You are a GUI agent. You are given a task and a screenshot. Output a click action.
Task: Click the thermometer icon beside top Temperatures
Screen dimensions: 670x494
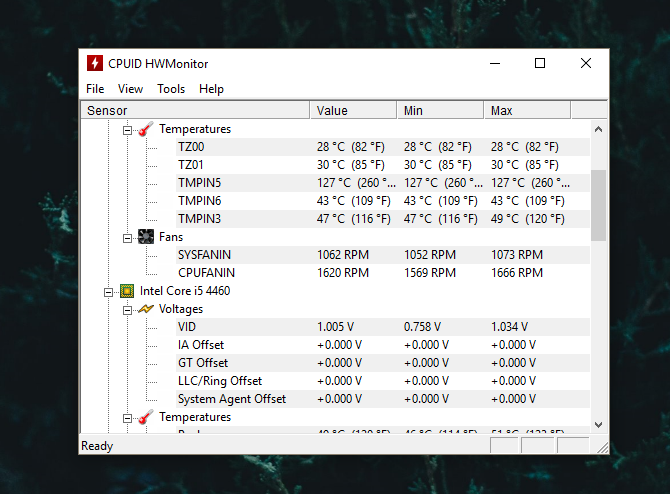tap(146, 129)
